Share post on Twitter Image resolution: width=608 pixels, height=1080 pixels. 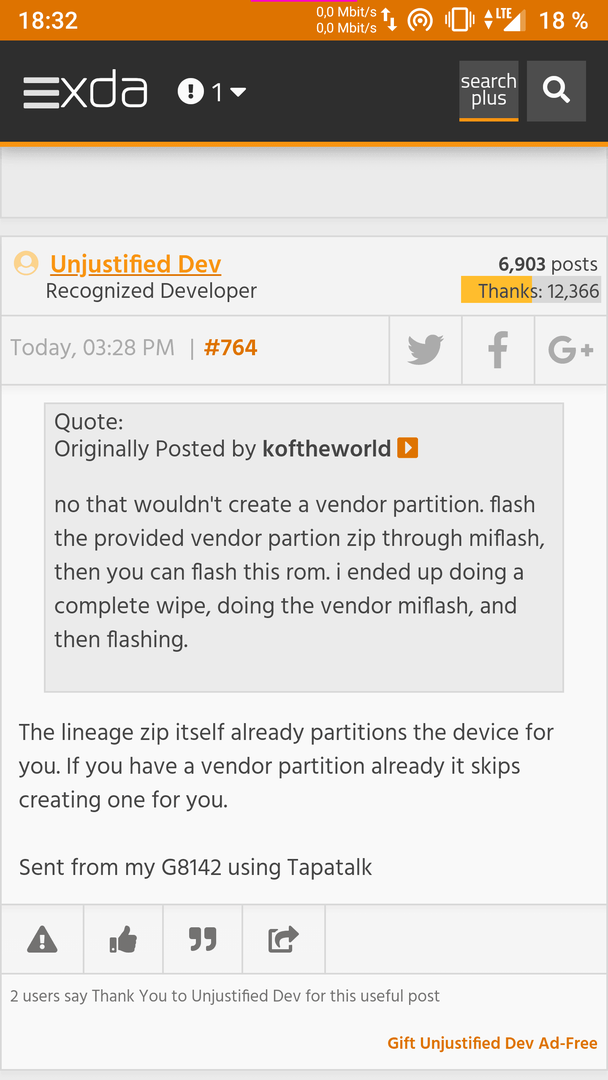click(425, 350)
